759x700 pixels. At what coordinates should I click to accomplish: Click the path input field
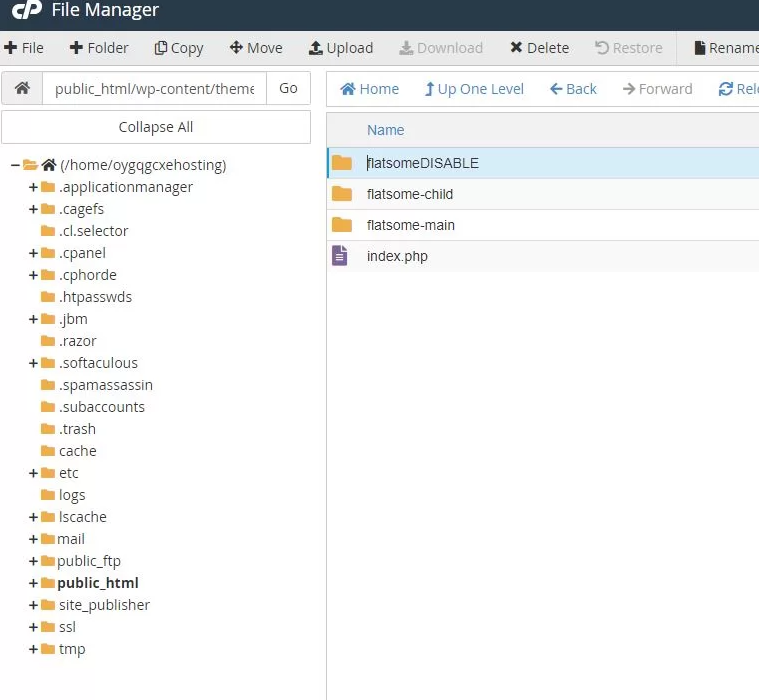(x=154, y=88)
